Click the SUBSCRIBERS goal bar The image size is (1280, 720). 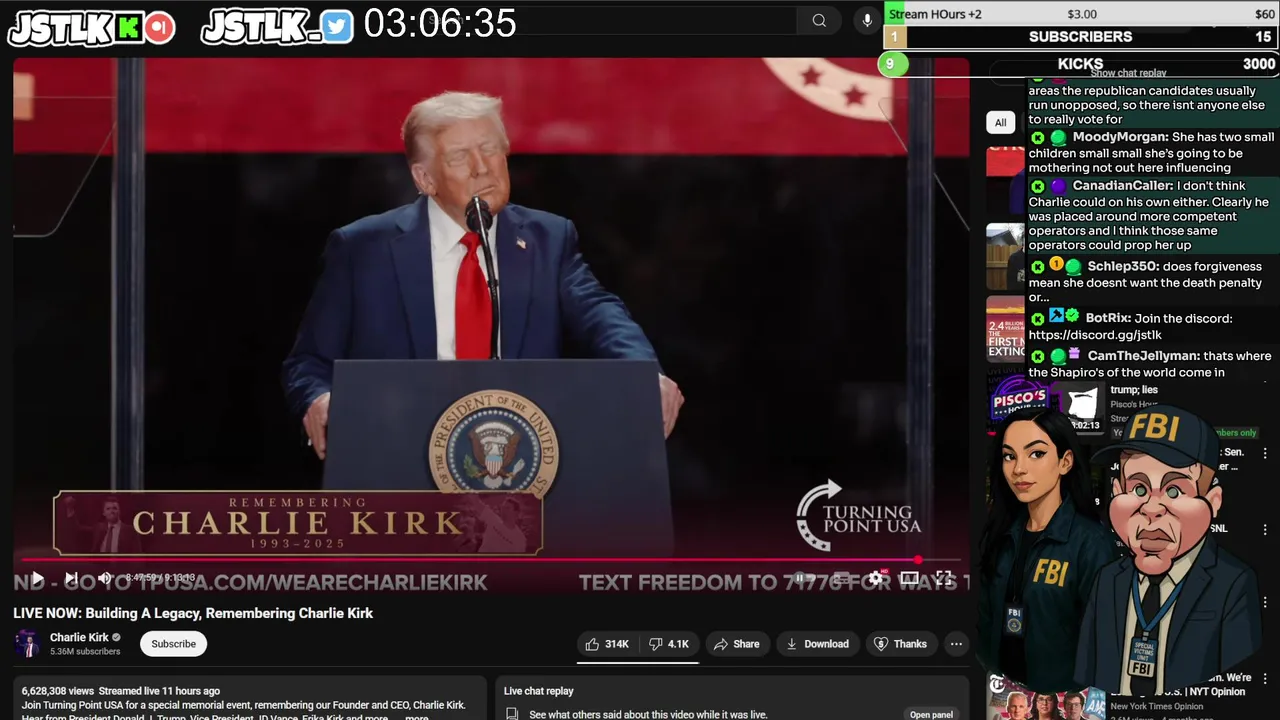(x=1080, y=37)
